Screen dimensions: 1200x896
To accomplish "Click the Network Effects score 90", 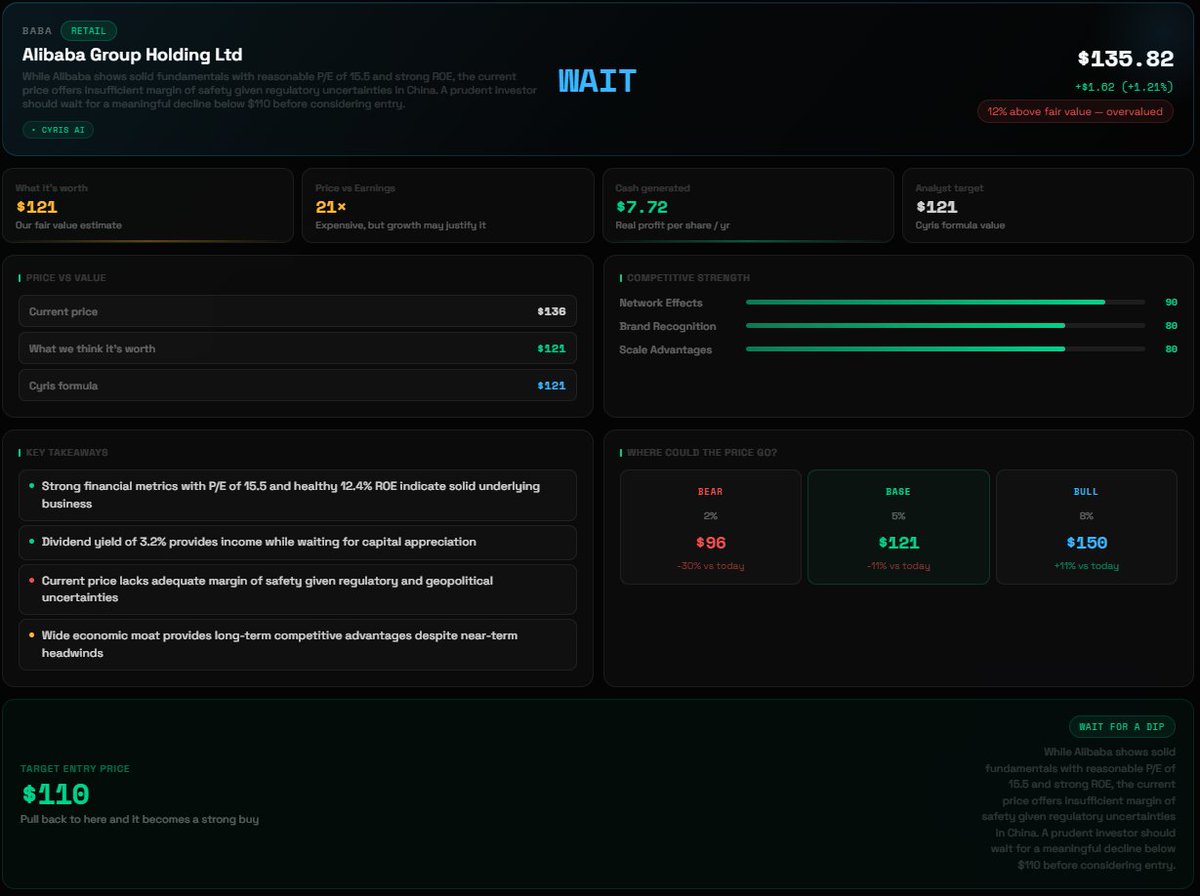I will click(1171, 302).
